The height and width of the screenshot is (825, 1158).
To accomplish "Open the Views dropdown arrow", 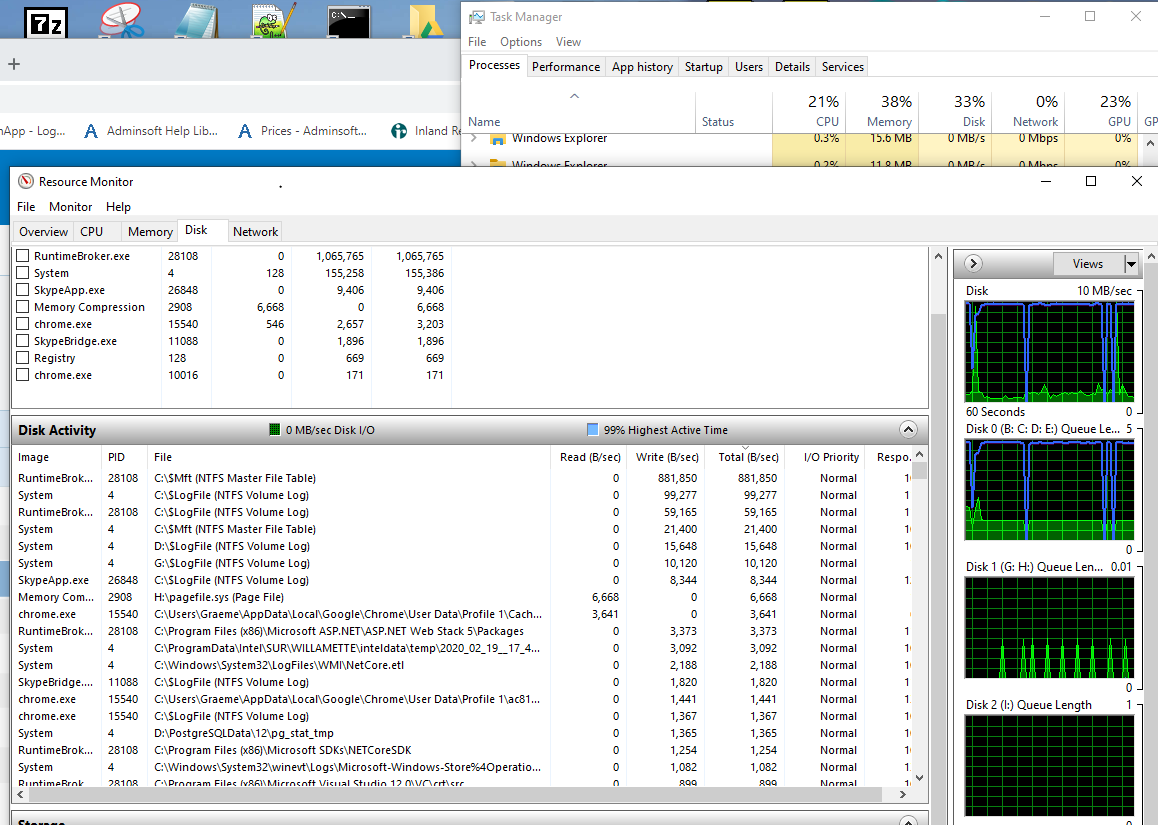I will pyautogui.click(x=1131, y=264).
